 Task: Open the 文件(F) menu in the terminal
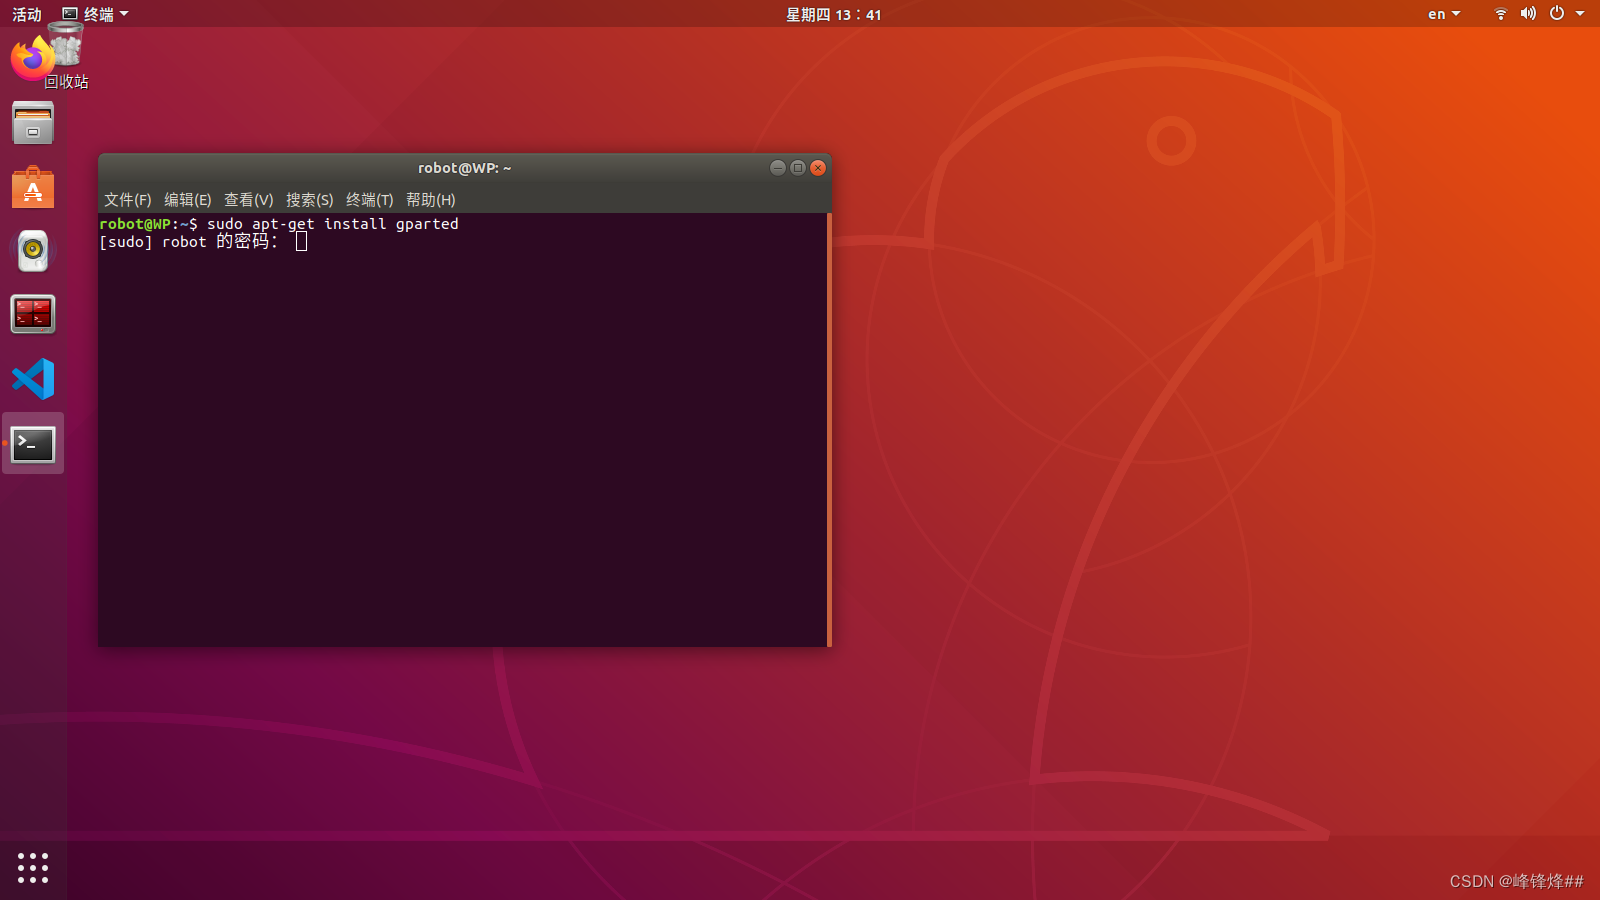[127, 200]
